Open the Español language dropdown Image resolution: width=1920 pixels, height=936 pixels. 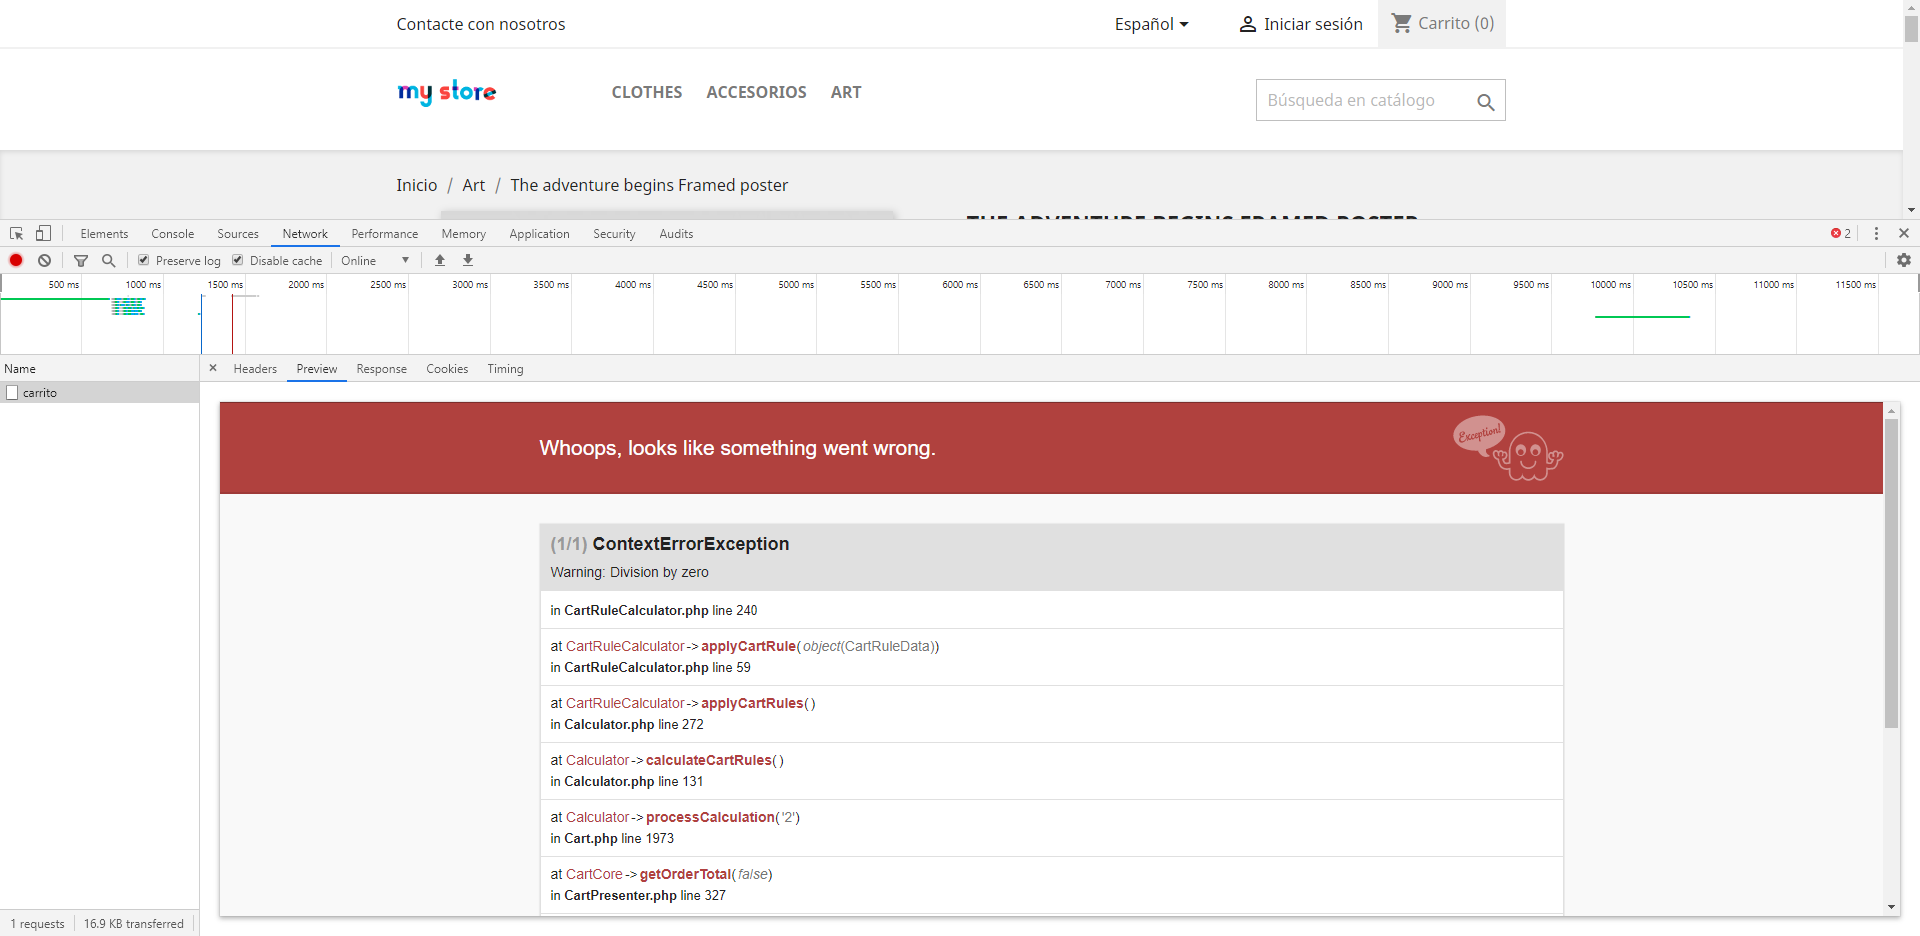(x=1151, y=24)
